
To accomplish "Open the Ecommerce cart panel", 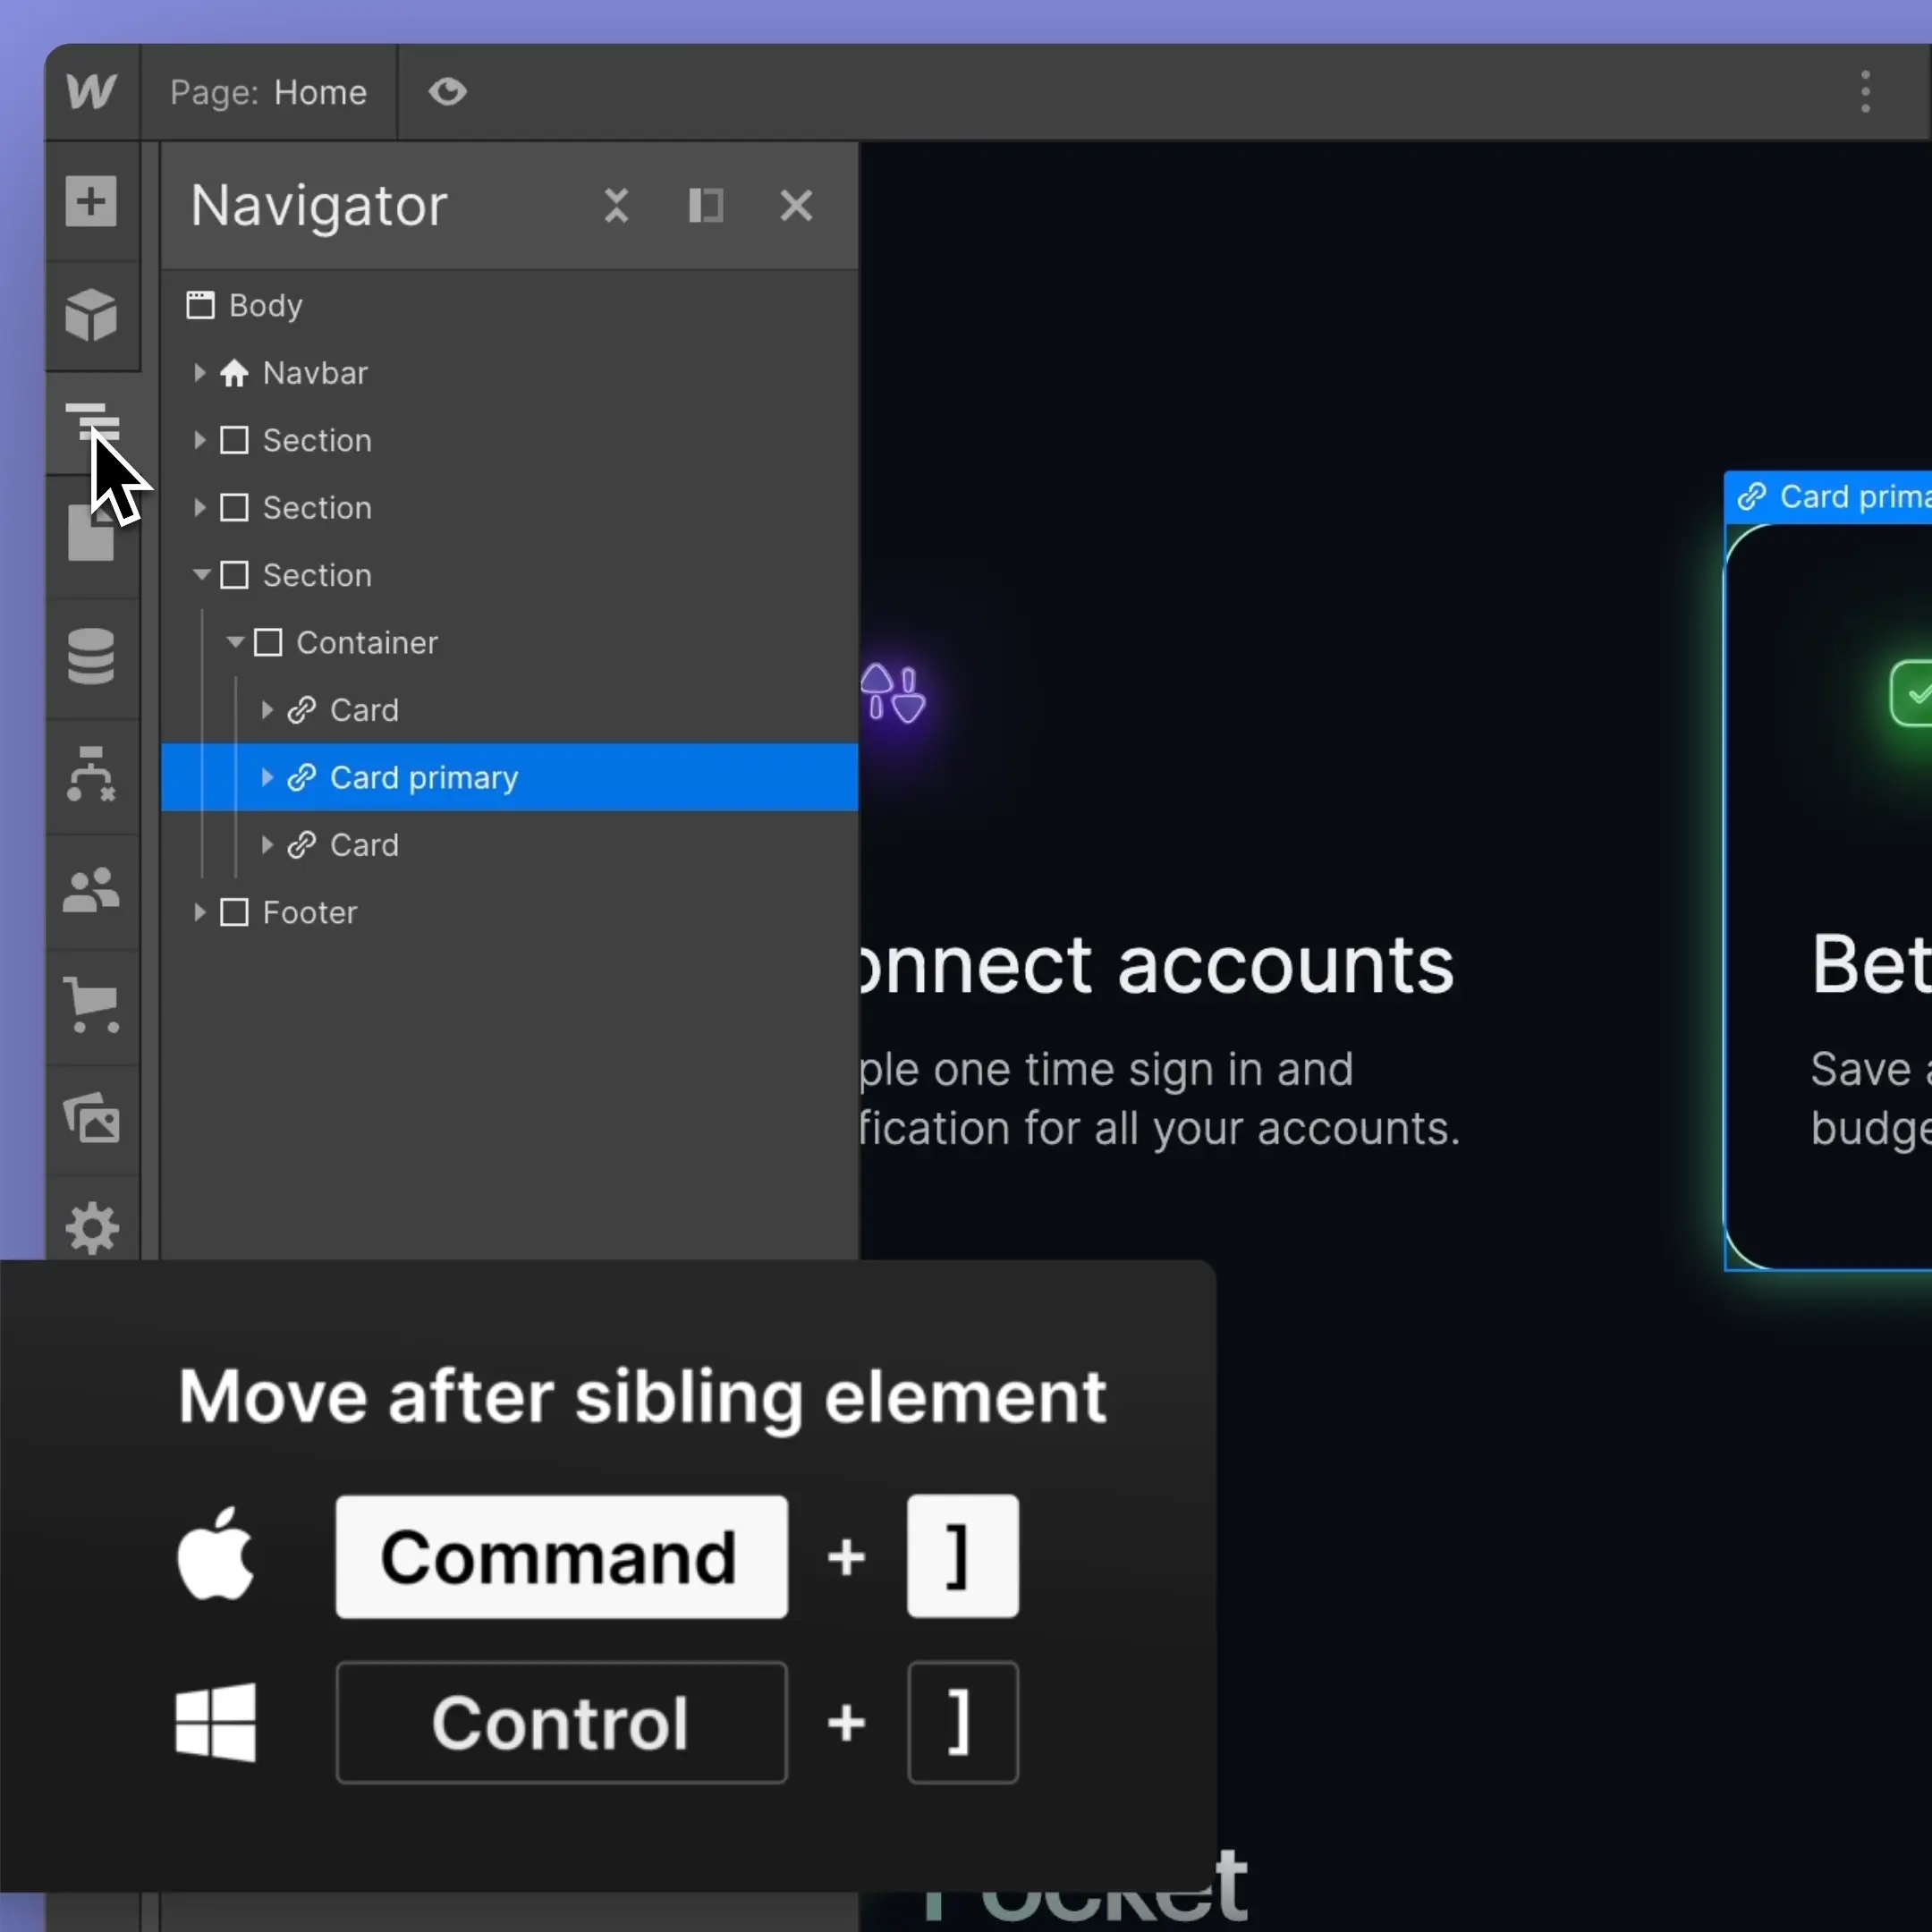I will click(91, 1005).
